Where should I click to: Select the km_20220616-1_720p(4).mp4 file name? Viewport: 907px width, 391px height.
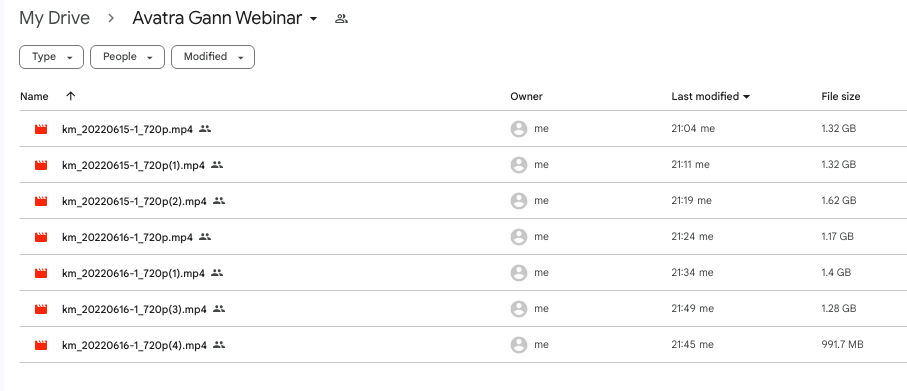pyautogui.click(x=134, y=345)
